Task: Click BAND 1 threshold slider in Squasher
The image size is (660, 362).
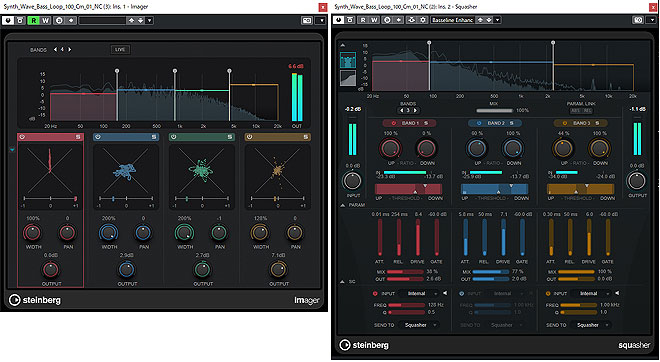Action: (x=409, y=189)
